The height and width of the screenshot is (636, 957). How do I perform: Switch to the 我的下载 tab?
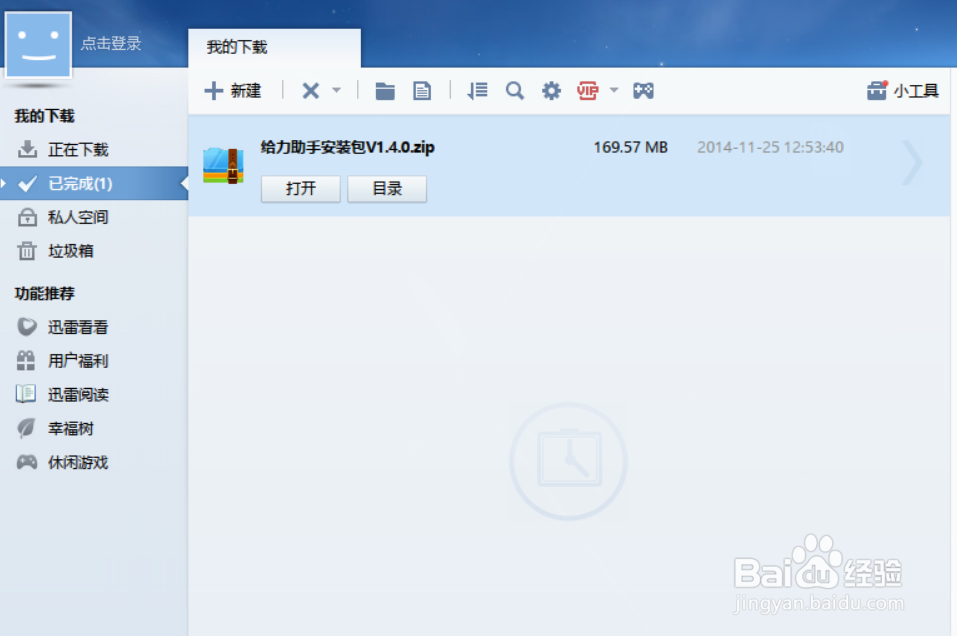coord(274,48)
